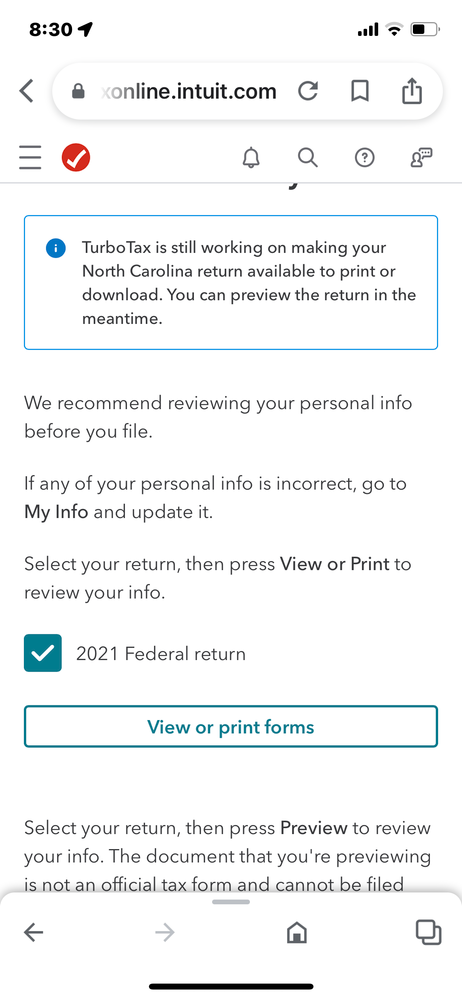Uncheck 2021 Federal return checkbox

43,653
